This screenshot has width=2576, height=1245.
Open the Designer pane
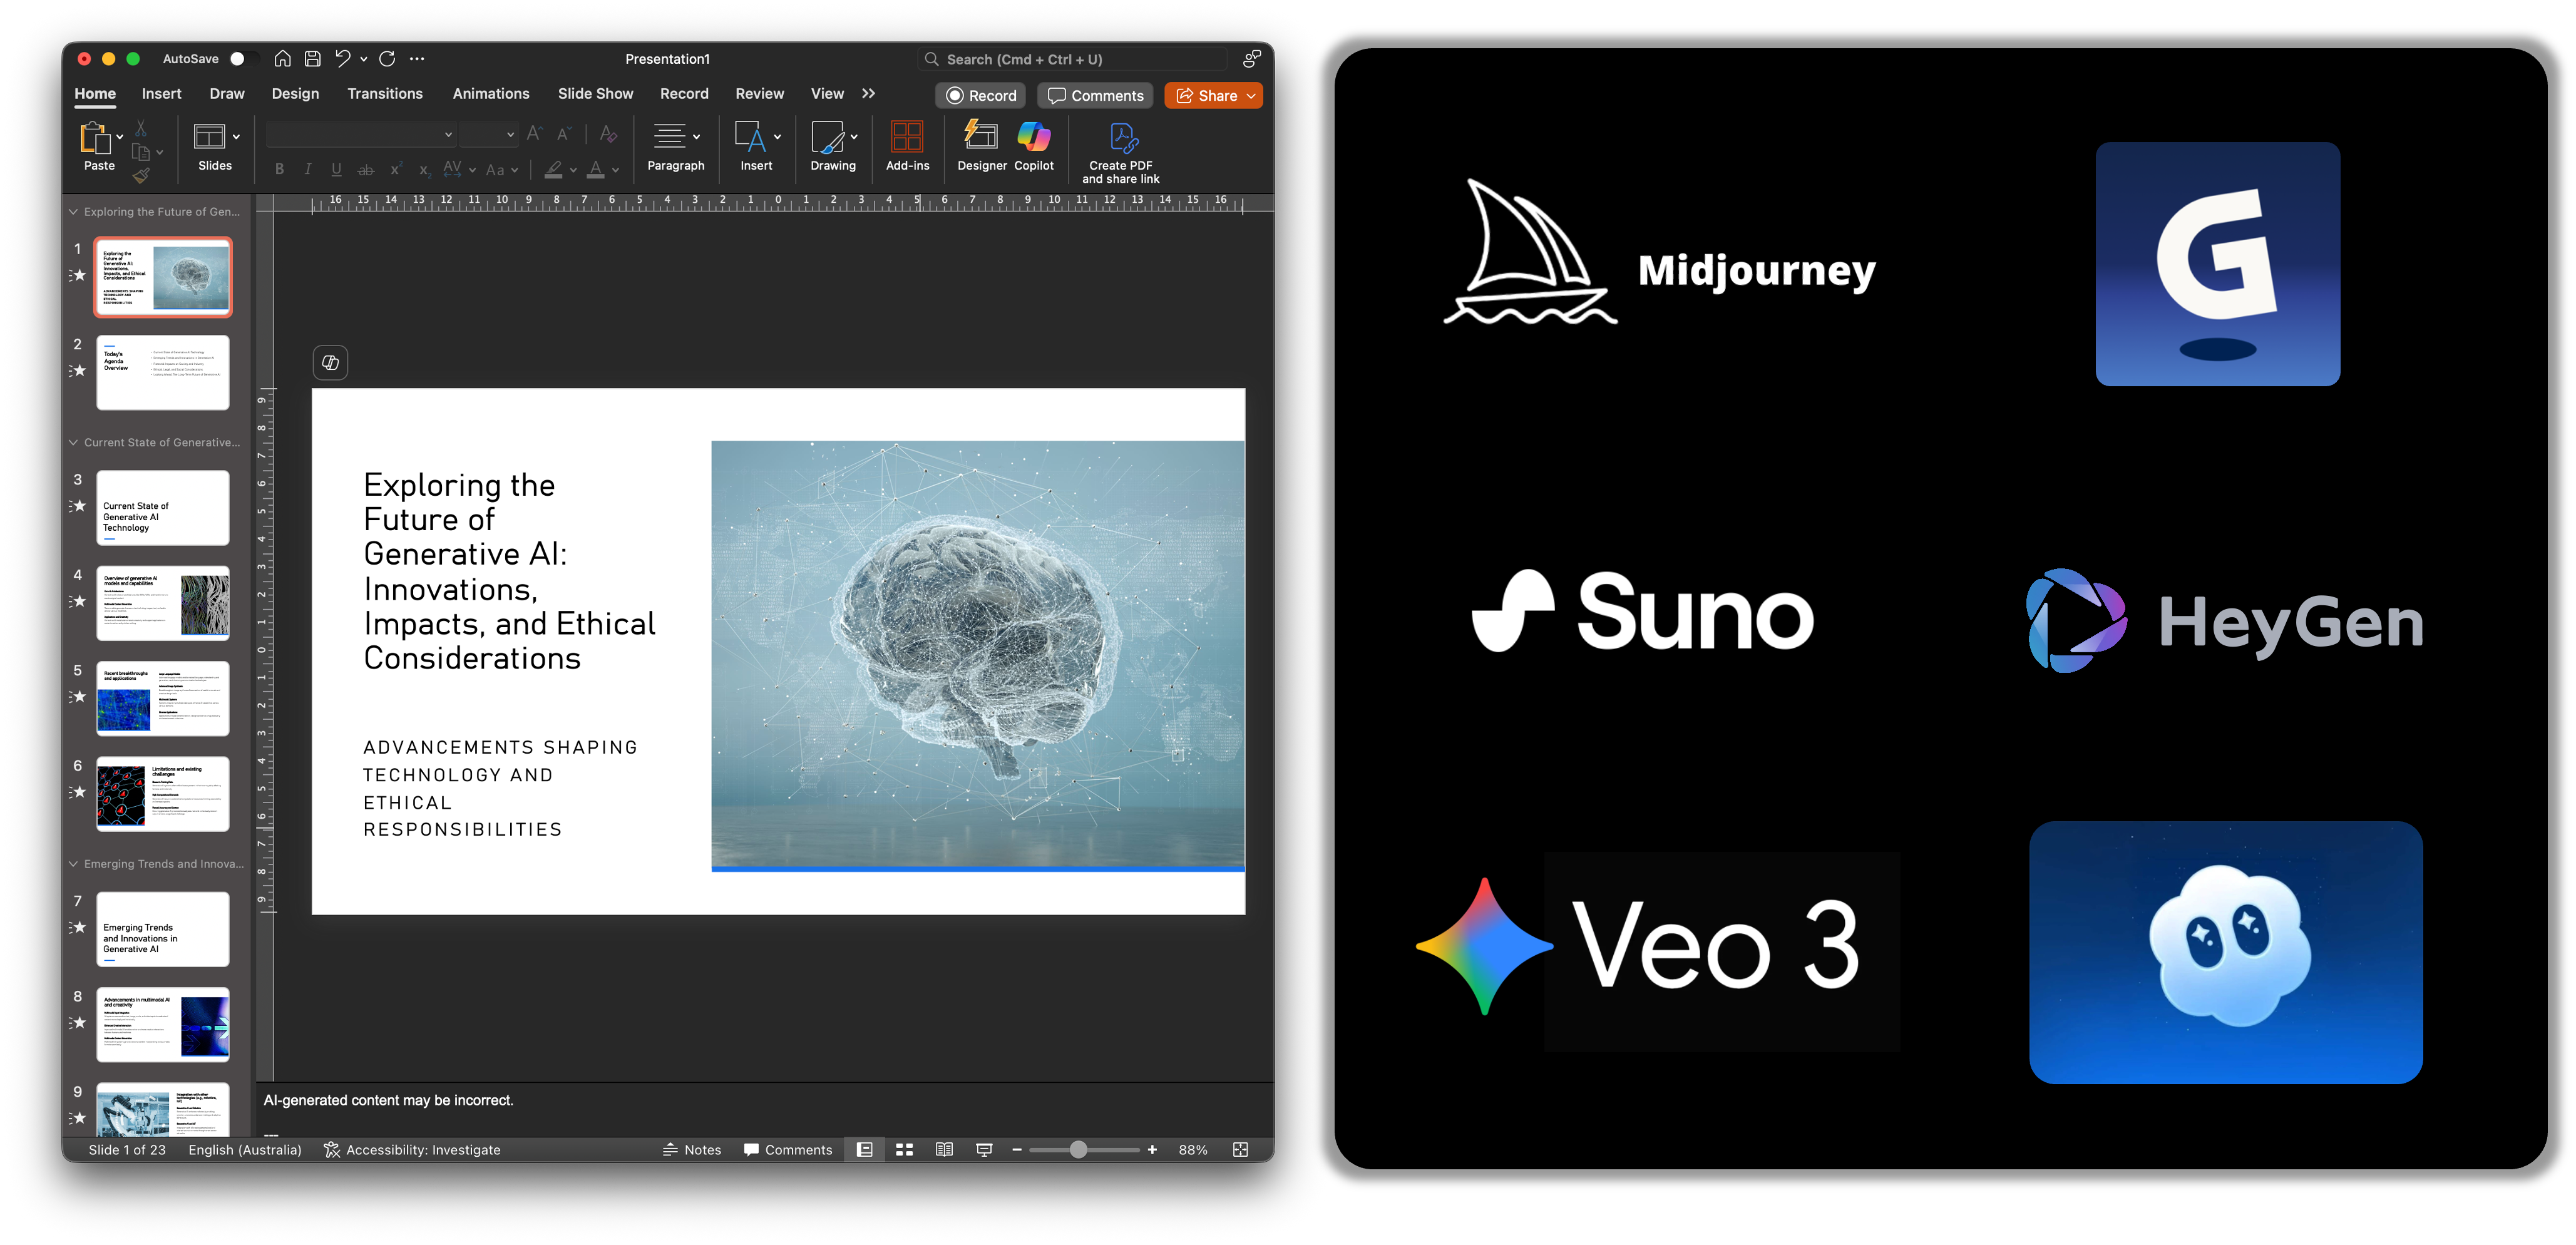pos(981,146)
